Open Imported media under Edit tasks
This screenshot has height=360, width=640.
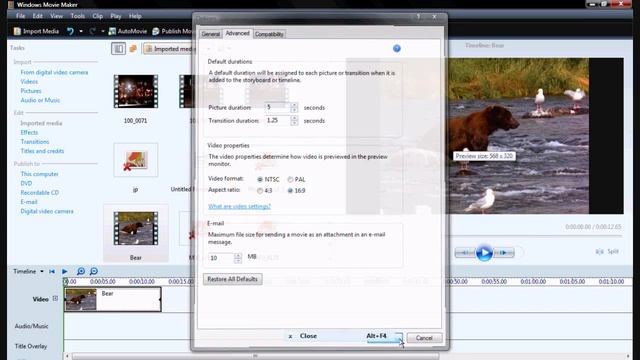coord(41,123)
